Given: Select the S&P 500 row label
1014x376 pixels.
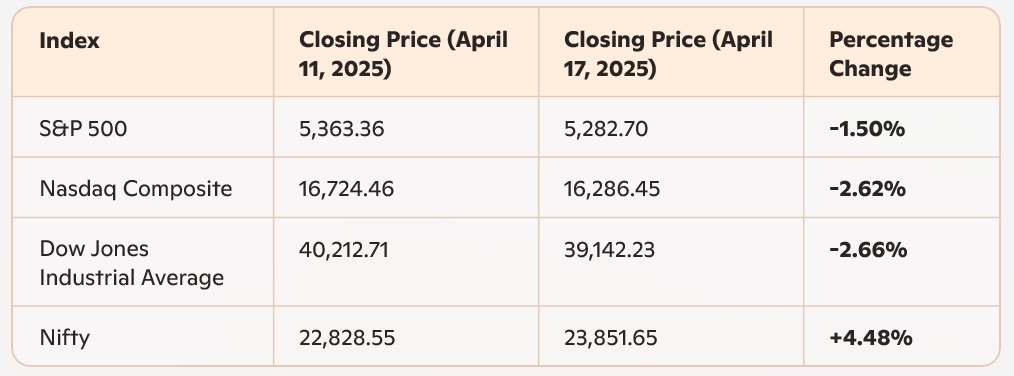Looking at the screenshot, I should click(83, 129).
